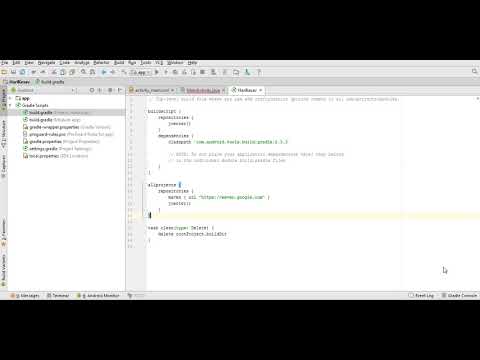This screenshot has width=480, height=360.
Task: Select build.gradle (Module: app) file
Action: [52, 120]
